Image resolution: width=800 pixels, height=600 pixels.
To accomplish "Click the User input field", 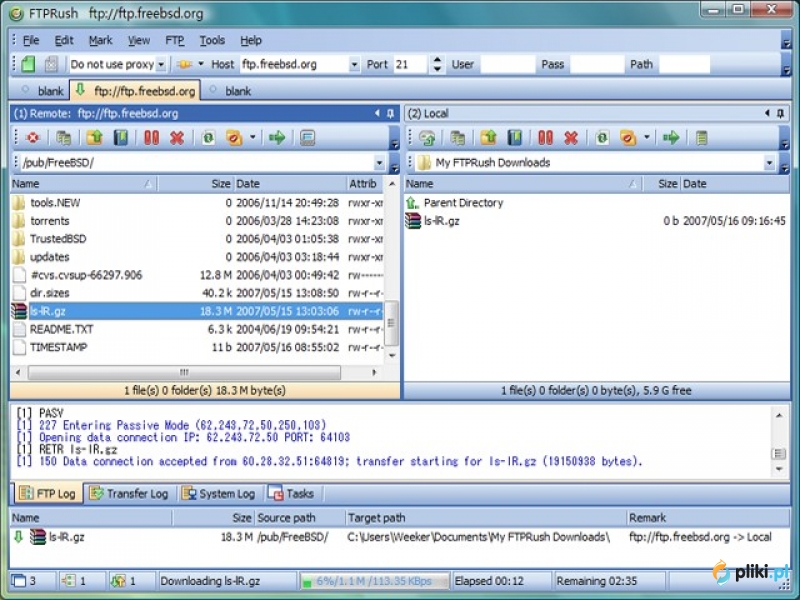I will click(x=508, y=64).
